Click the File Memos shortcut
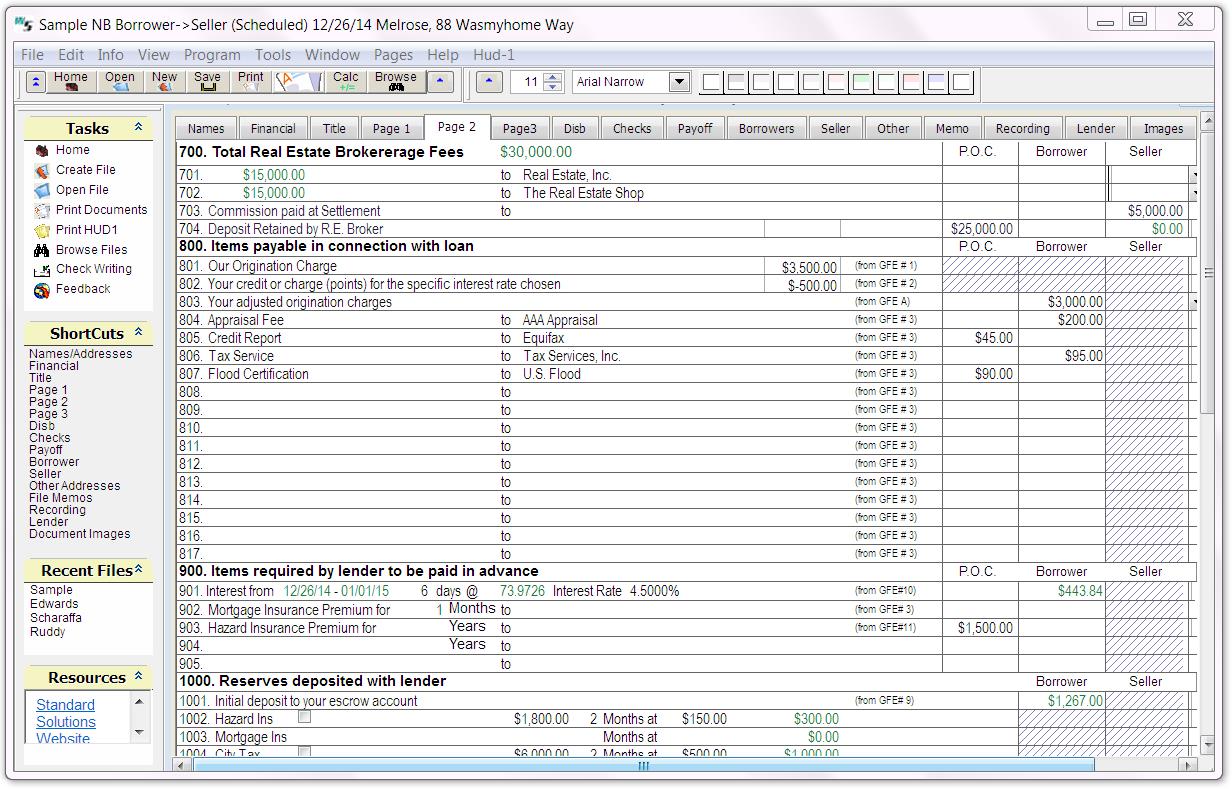 click(x=60, y=498)
